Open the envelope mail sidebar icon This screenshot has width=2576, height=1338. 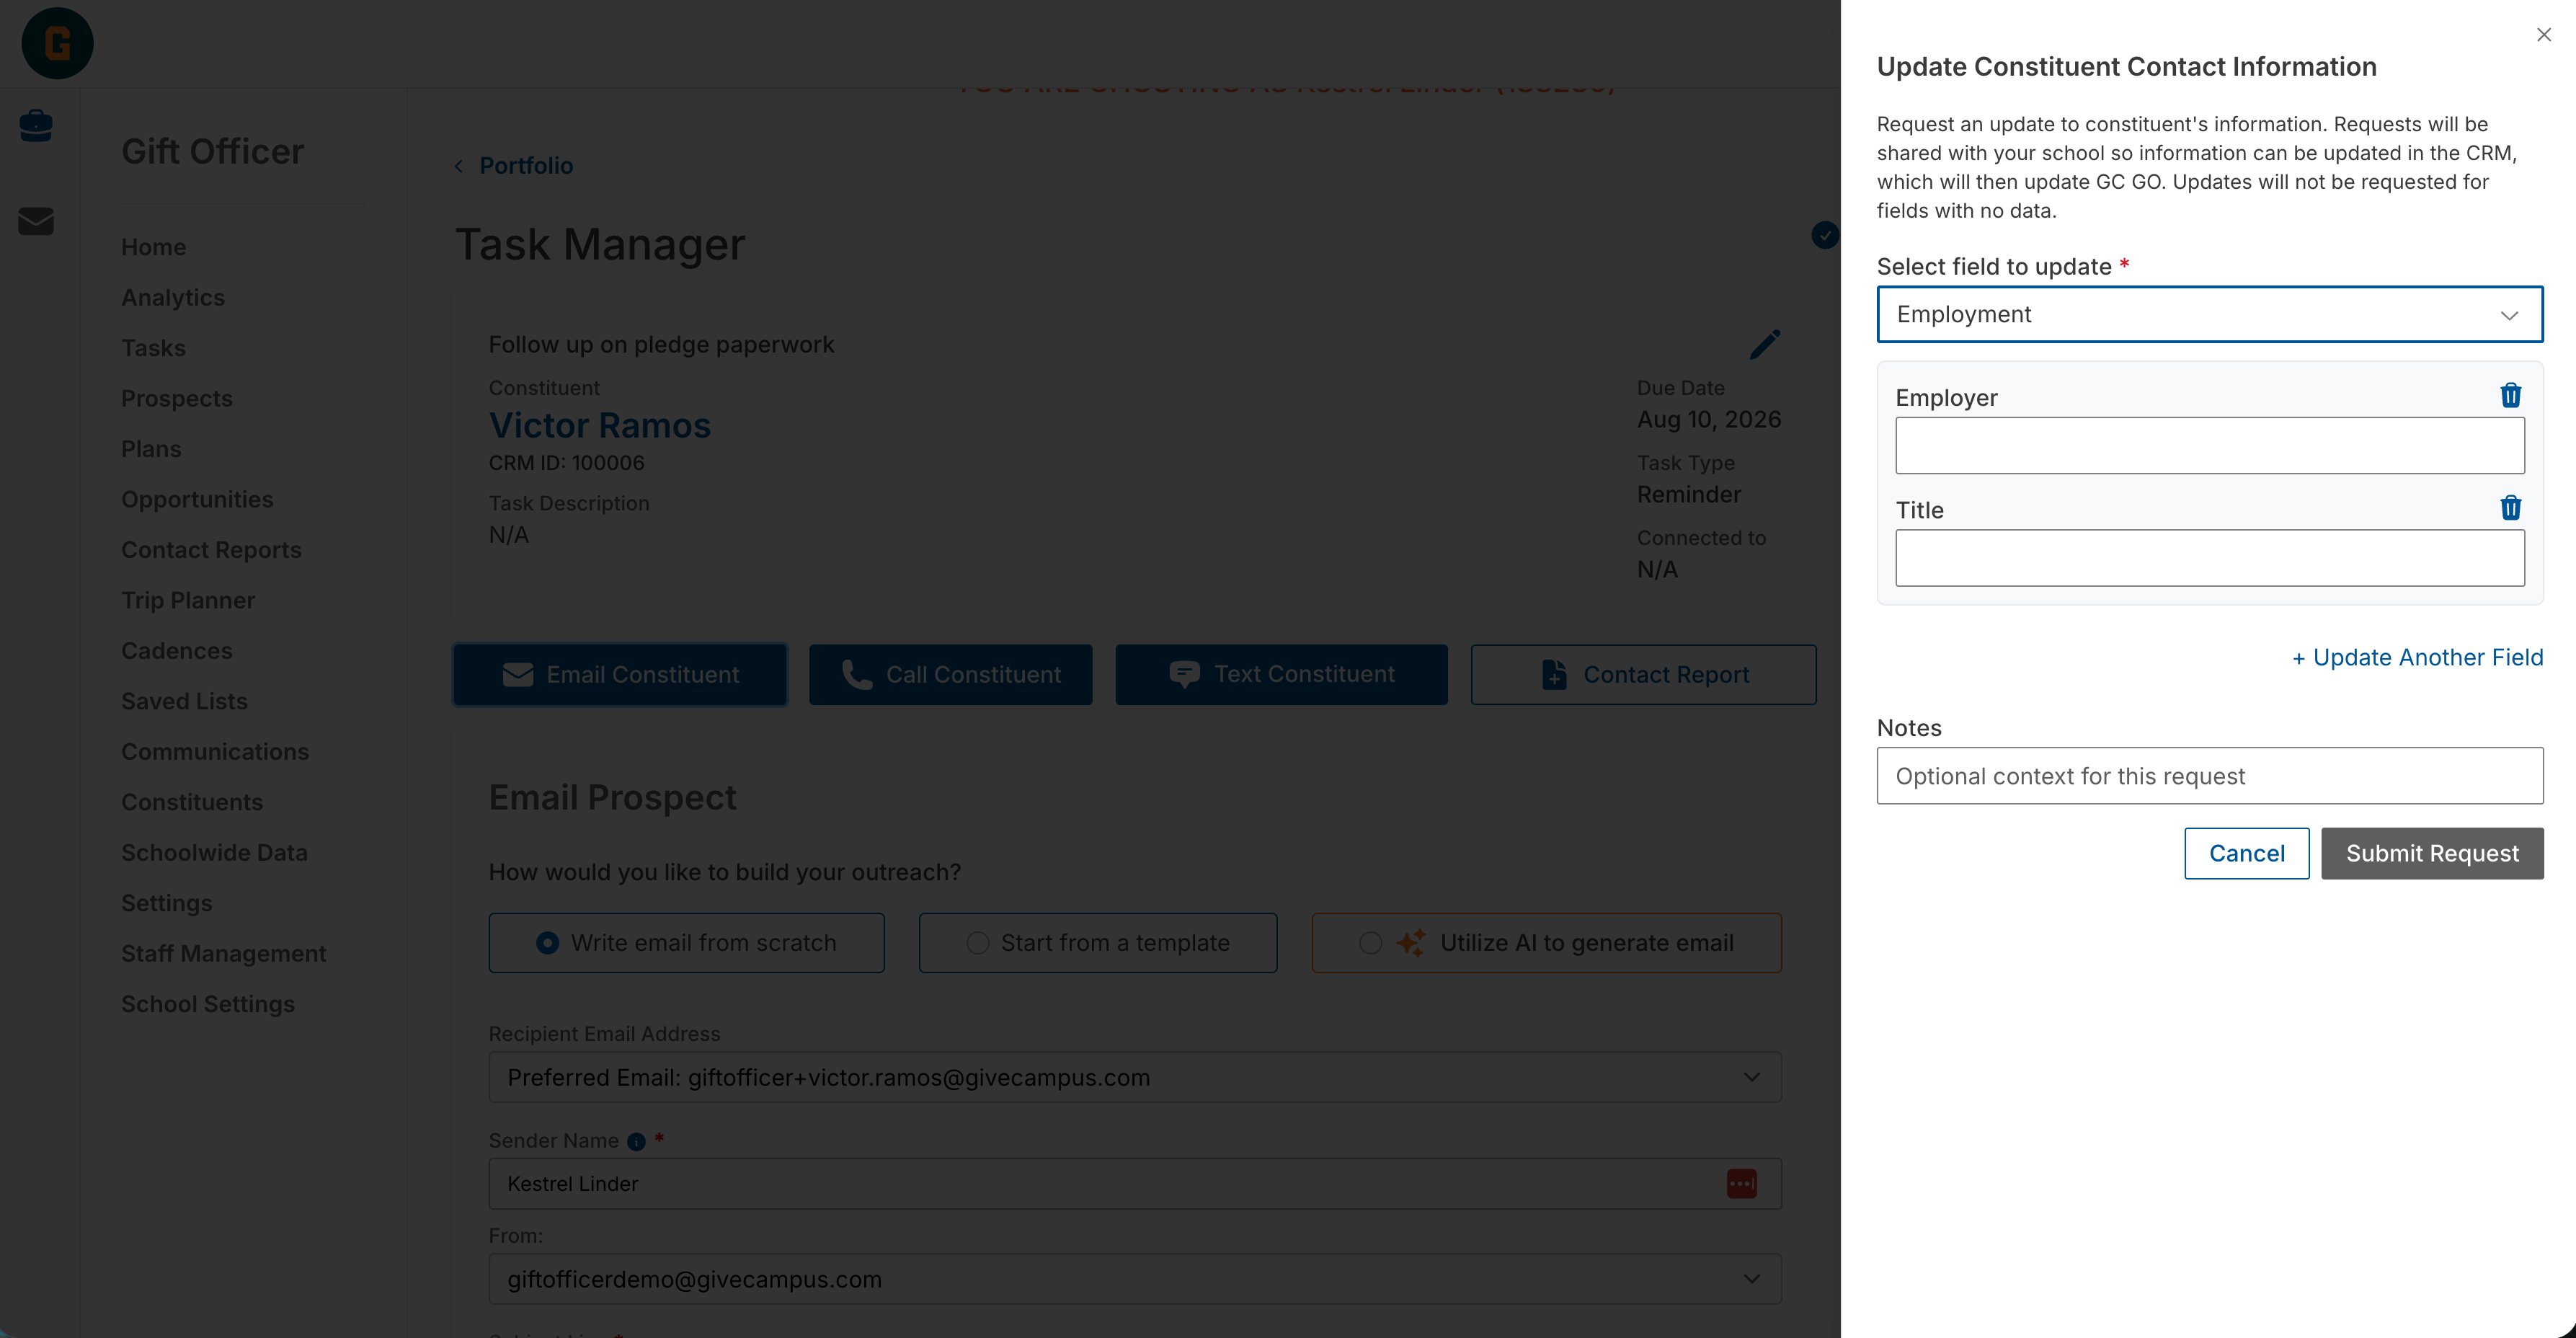point(36,221)
